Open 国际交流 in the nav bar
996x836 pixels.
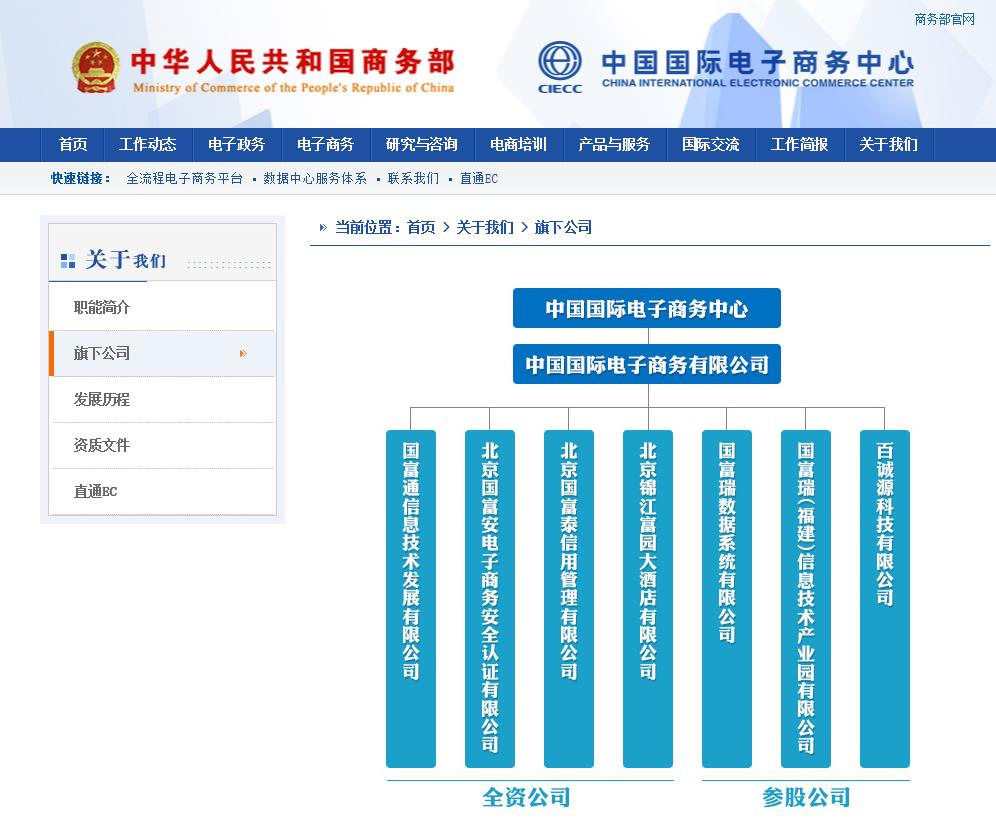click(711, 145)
